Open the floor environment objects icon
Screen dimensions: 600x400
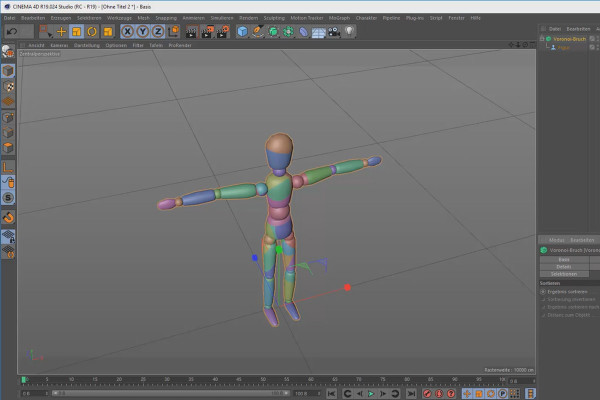pyautogui.click(x=318, y=32)
